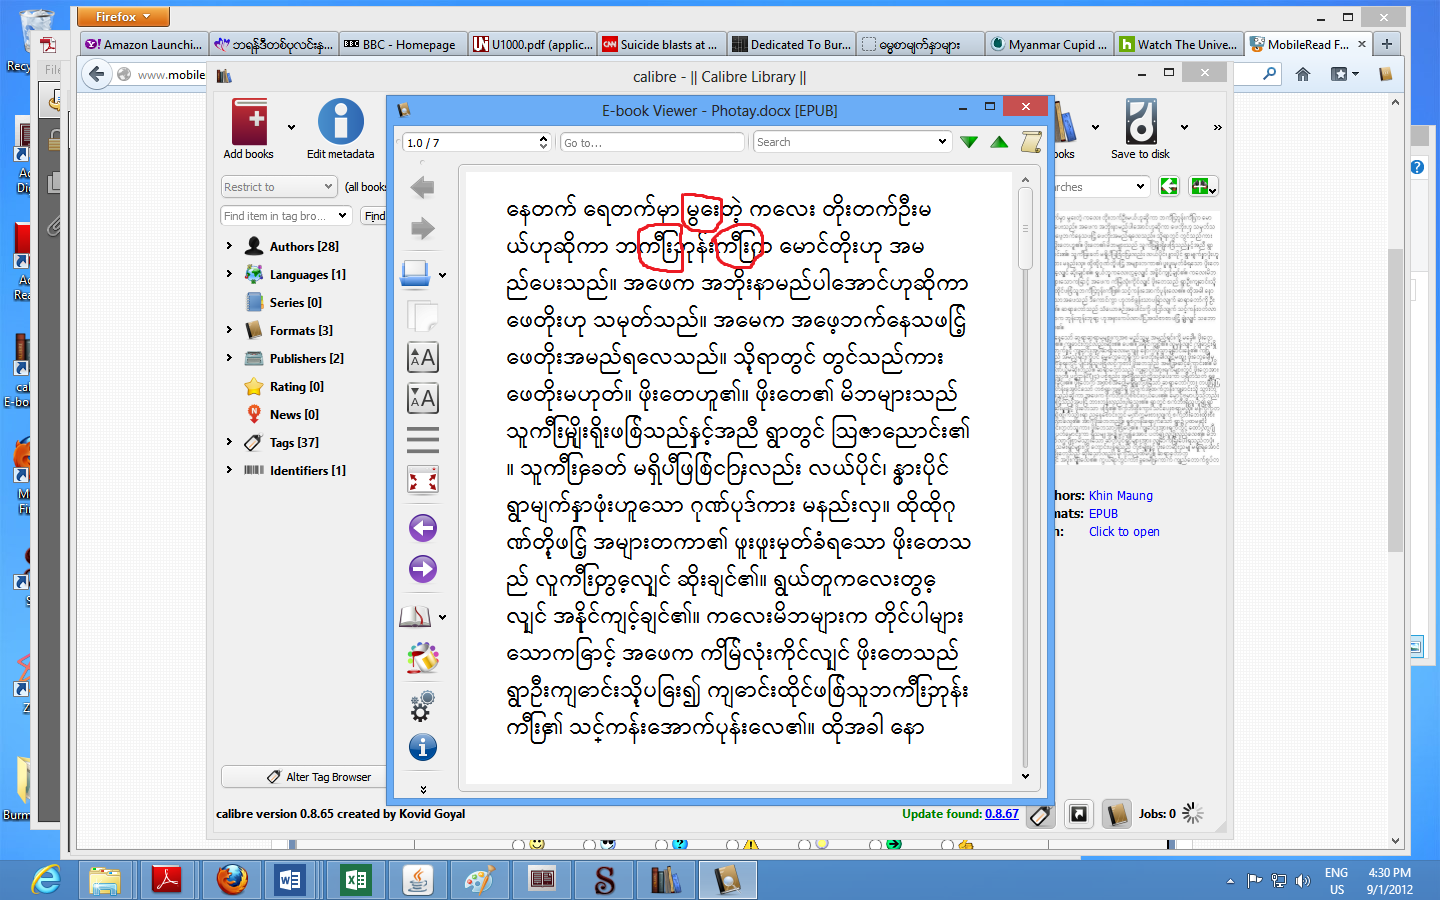Screen dimensions: 1440x900
Task: Decrease font size in E-book Viewer
Action: [x=423, y=399]
